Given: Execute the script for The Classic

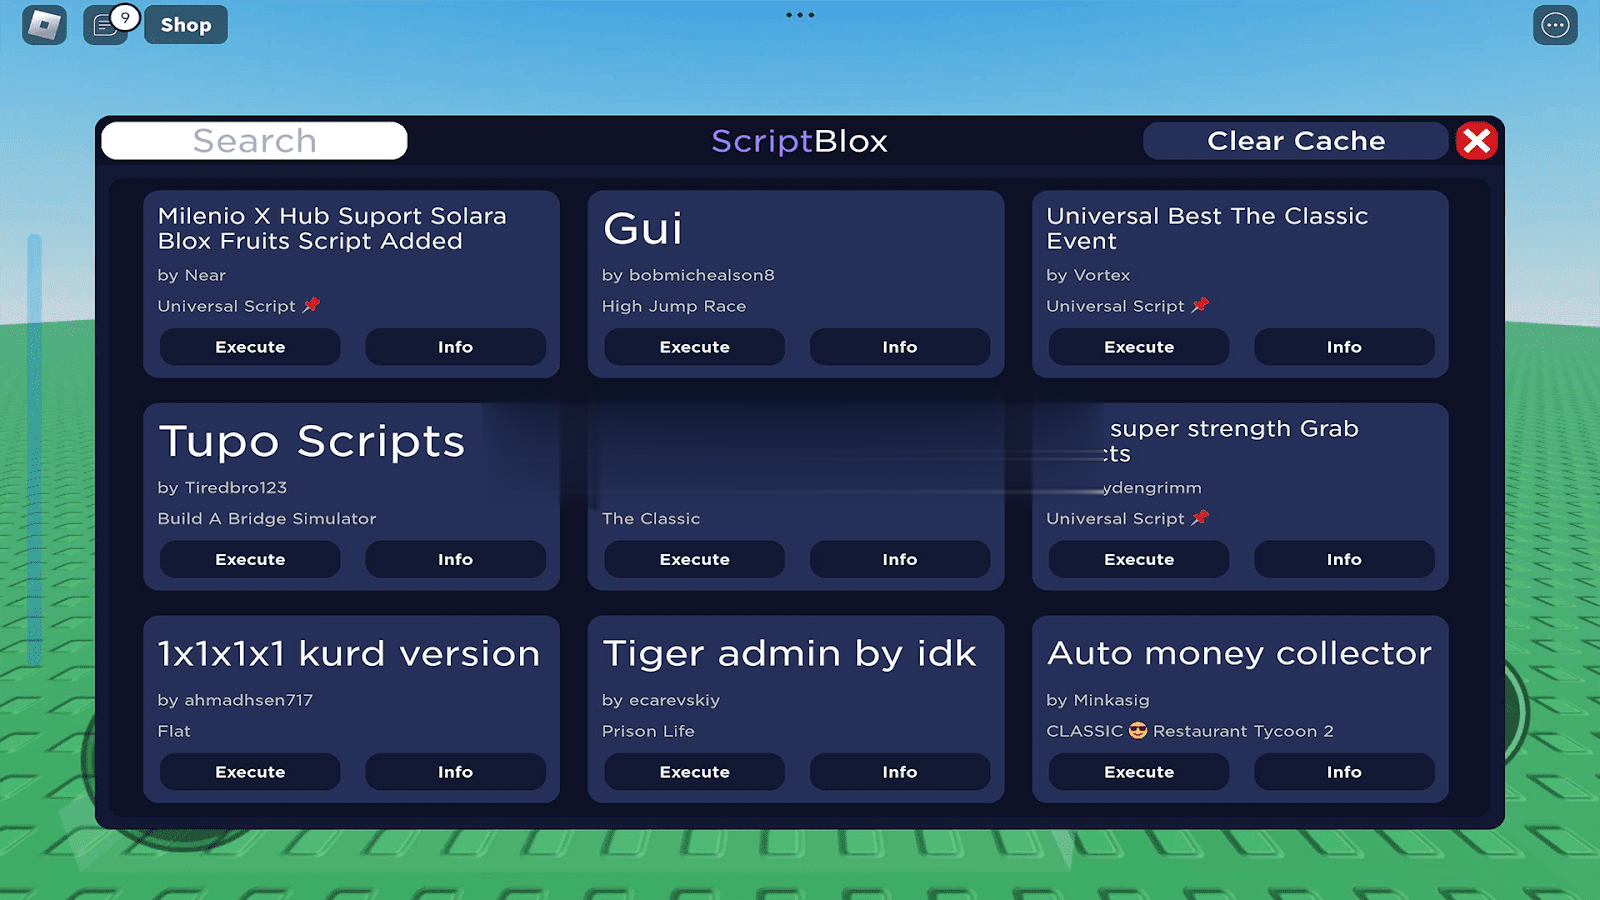Looking at the screenshot, I should 694,559.
